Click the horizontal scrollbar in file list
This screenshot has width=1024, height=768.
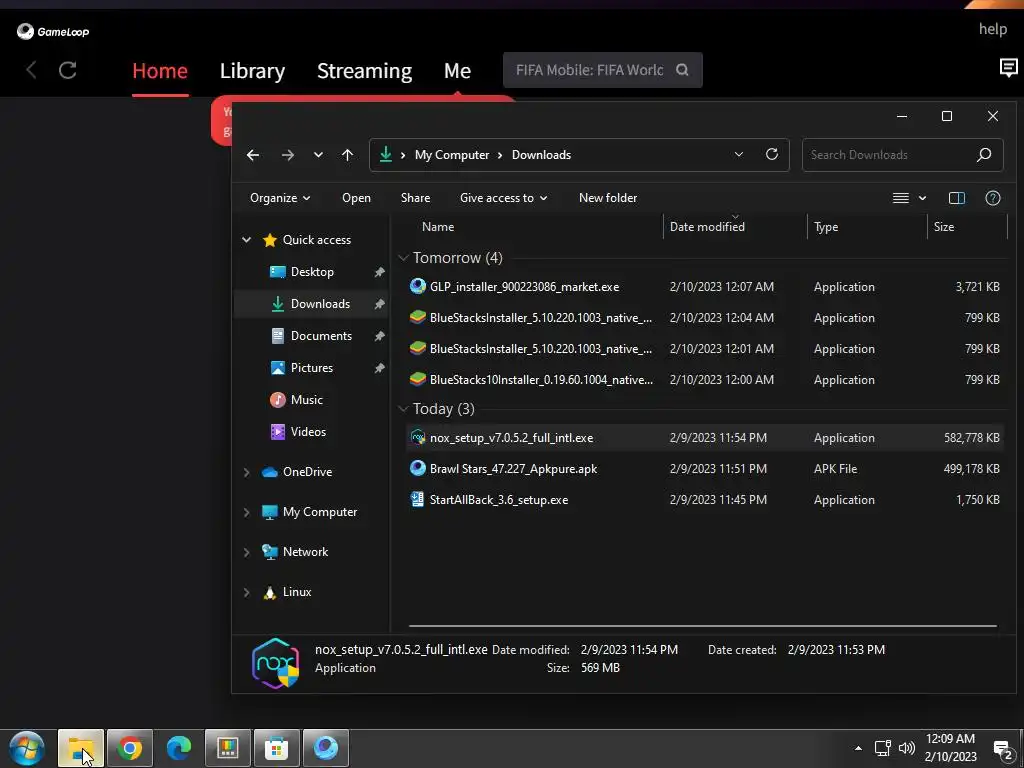pyautogui.click(x=703, y=626)
